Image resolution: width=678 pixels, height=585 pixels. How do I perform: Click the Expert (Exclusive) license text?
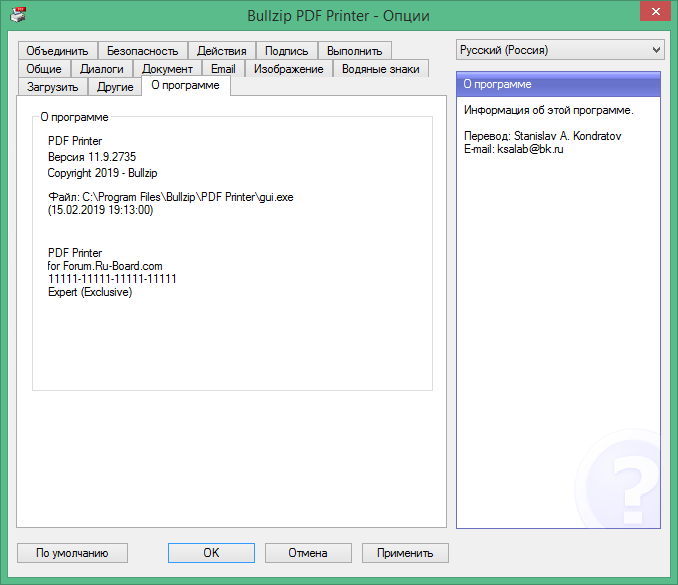(90, 292)
